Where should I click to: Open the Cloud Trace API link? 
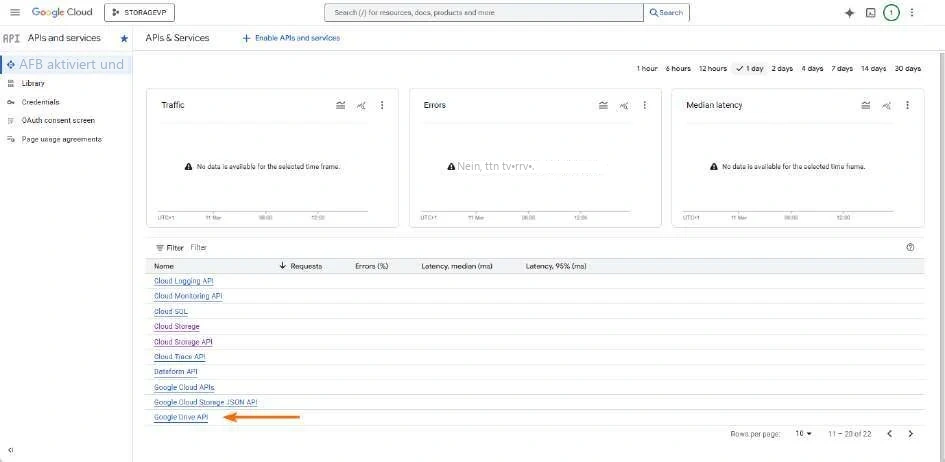[180, 357]
